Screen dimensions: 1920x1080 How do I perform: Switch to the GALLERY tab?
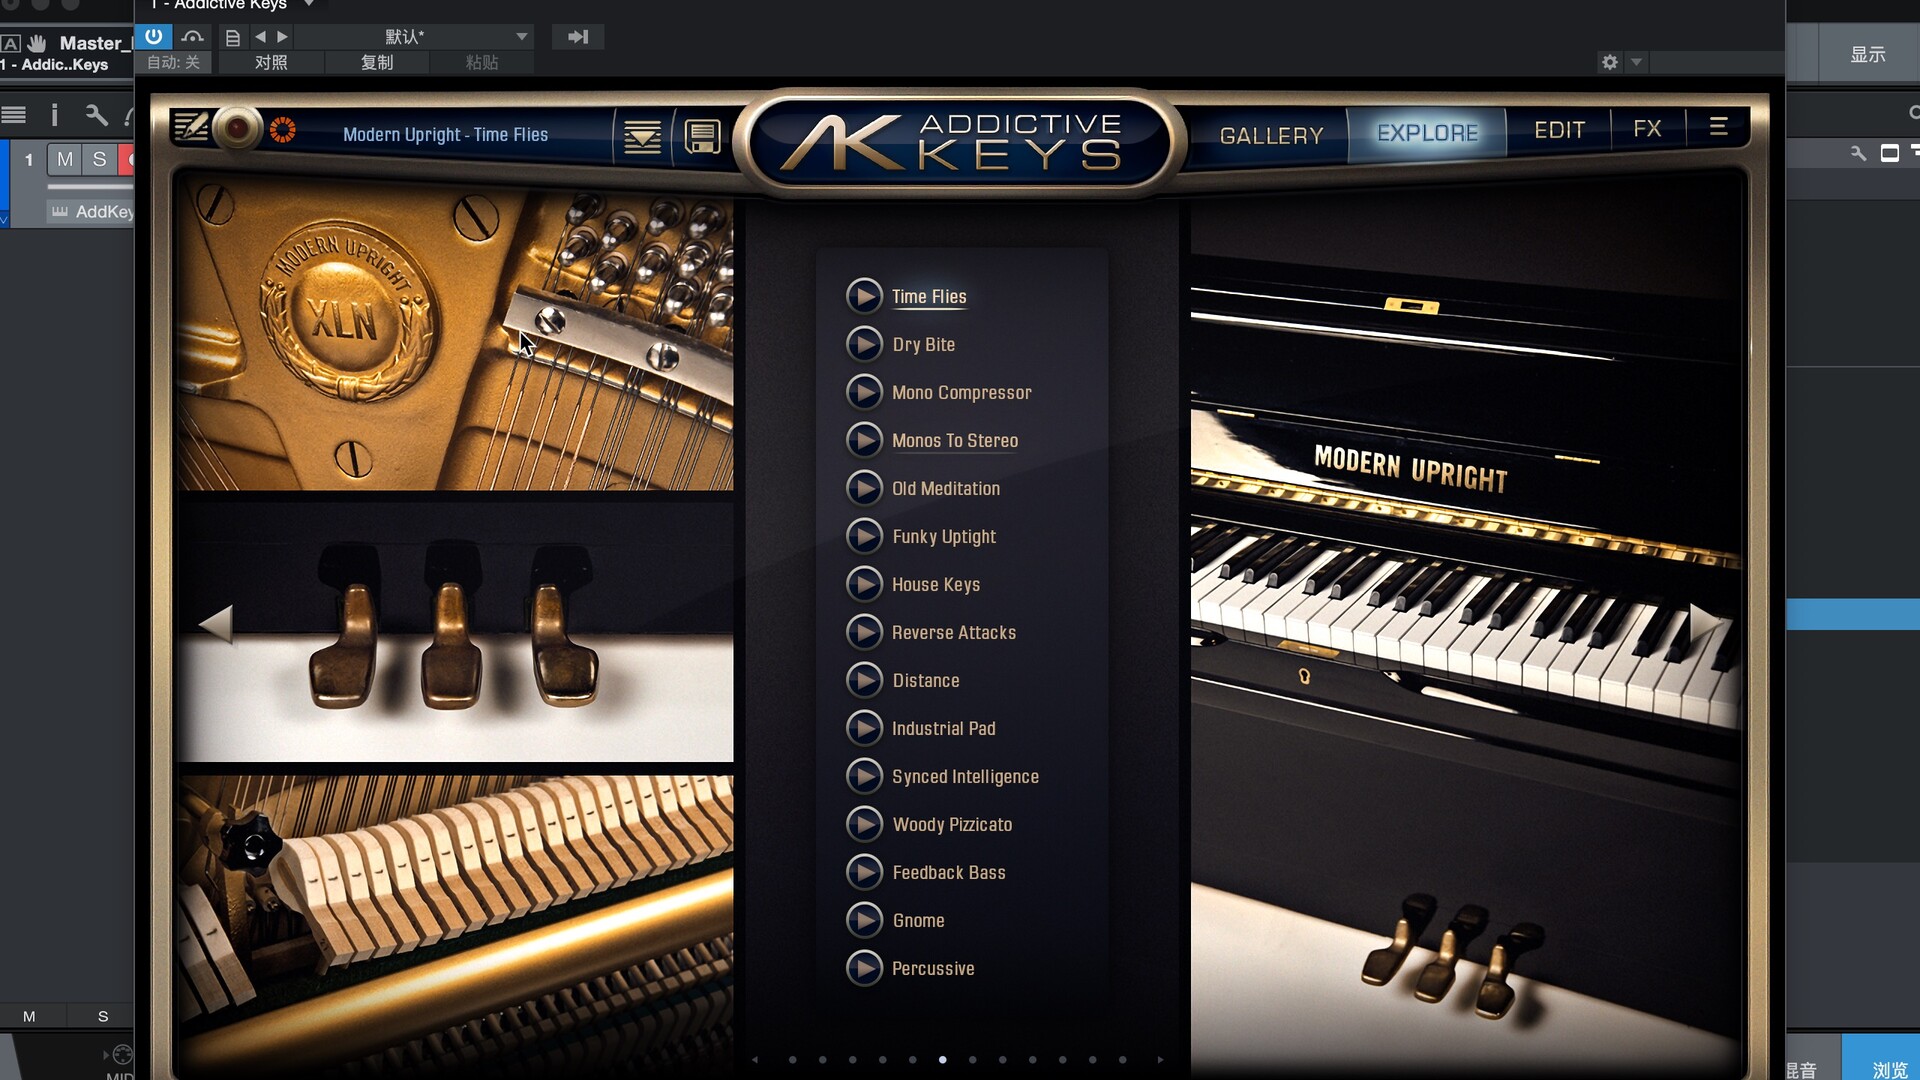1271,135
